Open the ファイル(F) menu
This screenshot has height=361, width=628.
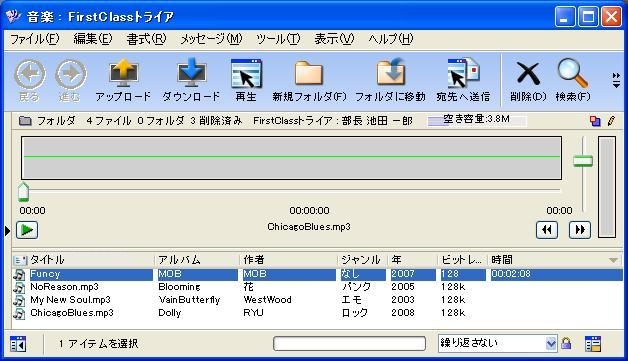[34, 39]
